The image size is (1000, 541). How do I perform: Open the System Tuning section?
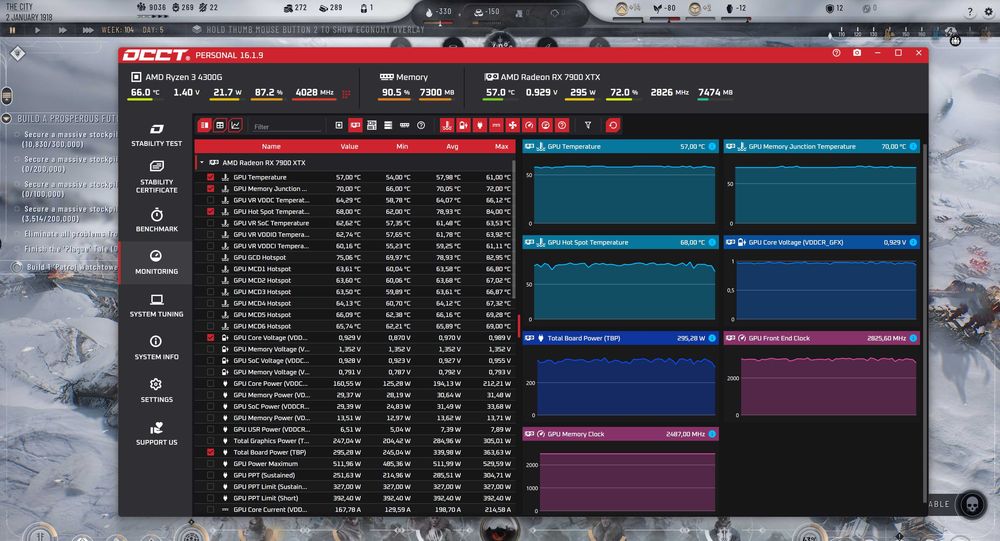pyautogui.click(x=156, y=306)
